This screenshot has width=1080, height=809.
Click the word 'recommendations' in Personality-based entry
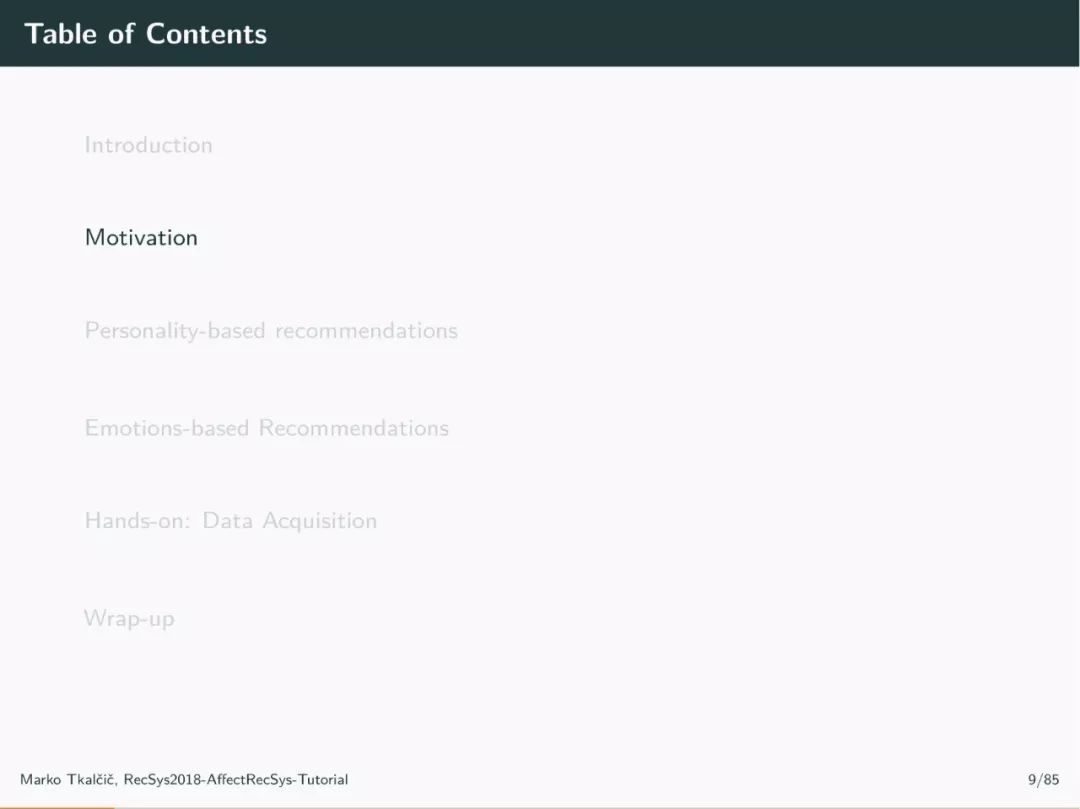click(366, 331)
